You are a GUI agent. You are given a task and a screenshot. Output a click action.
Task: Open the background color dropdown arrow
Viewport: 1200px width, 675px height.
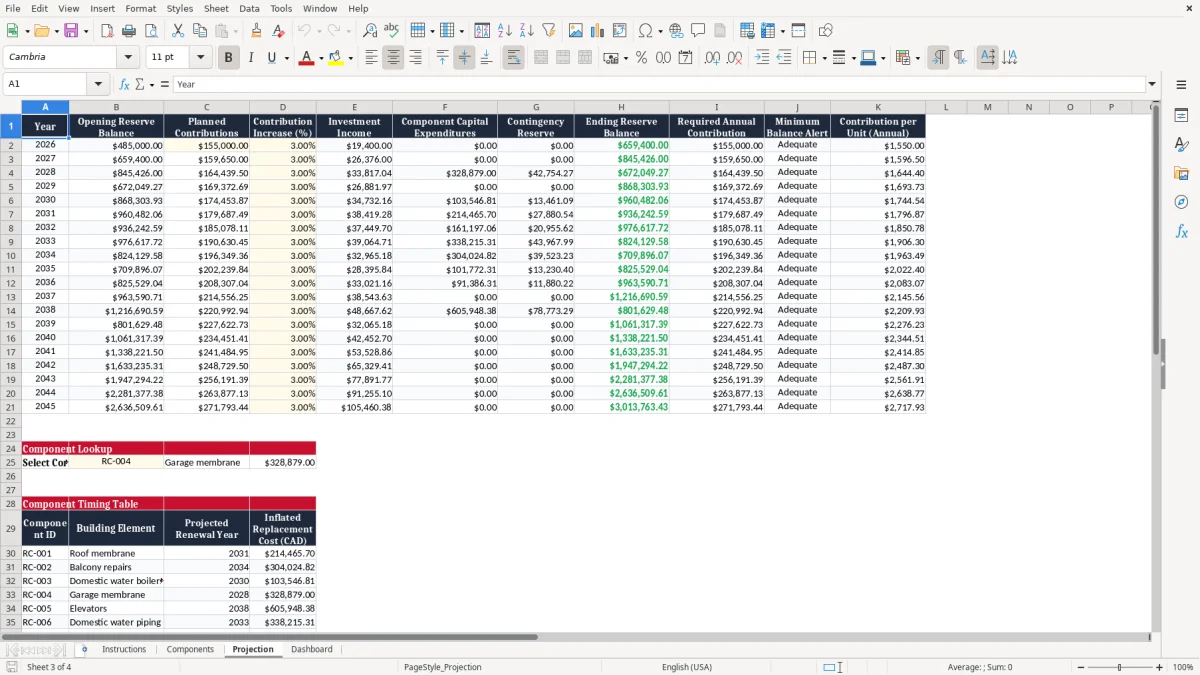point(350,58)
